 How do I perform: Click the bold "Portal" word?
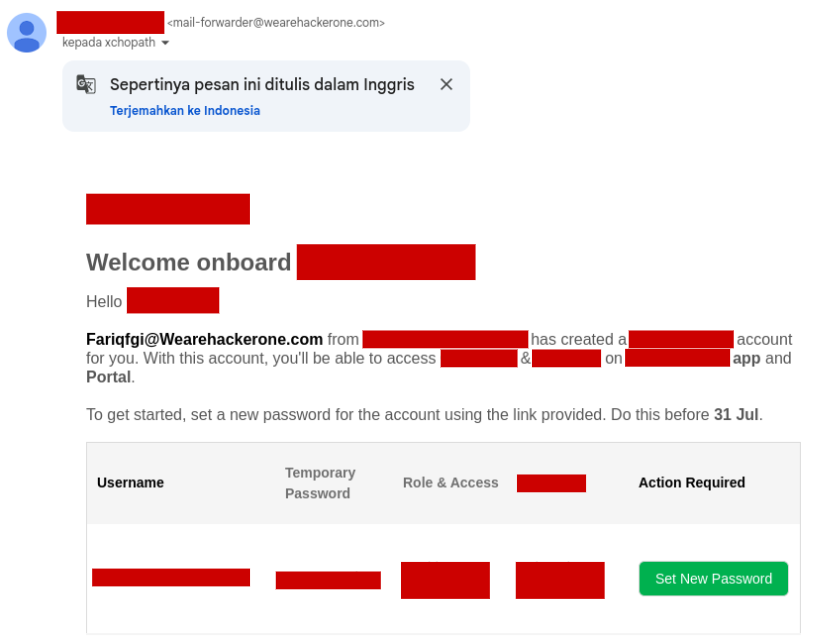(108, 377)
